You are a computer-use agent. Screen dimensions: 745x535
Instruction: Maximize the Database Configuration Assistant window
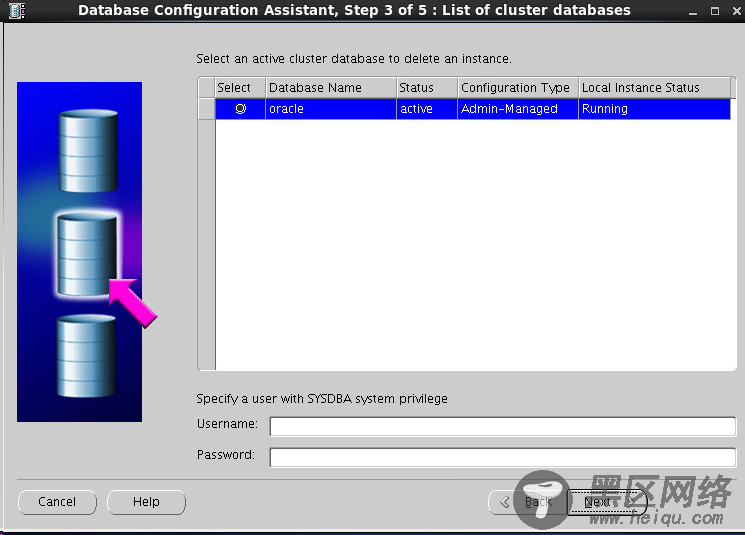coord(715,11)
